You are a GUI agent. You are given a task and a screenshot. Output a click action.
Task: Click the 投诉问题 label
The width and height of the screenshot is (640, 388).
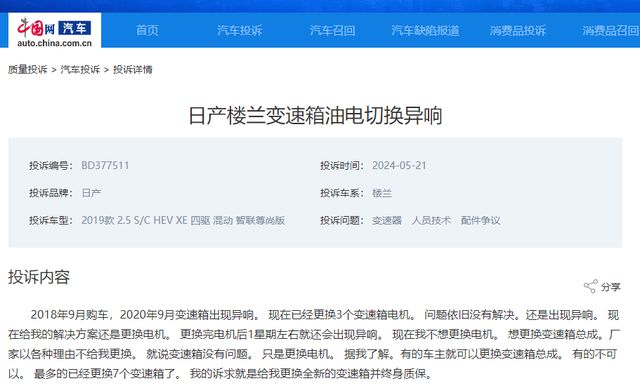tap(342, 220)
